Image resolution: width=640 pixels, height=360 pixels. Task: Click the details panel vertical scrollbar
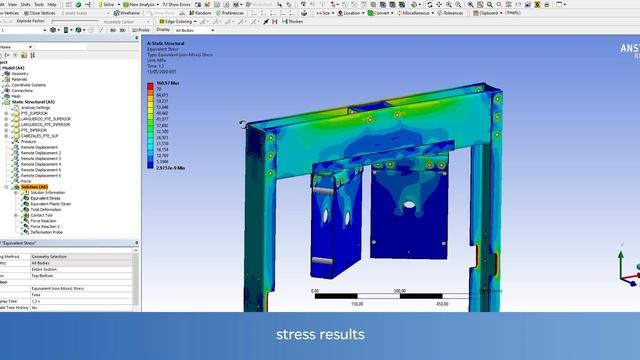point(136,278)
